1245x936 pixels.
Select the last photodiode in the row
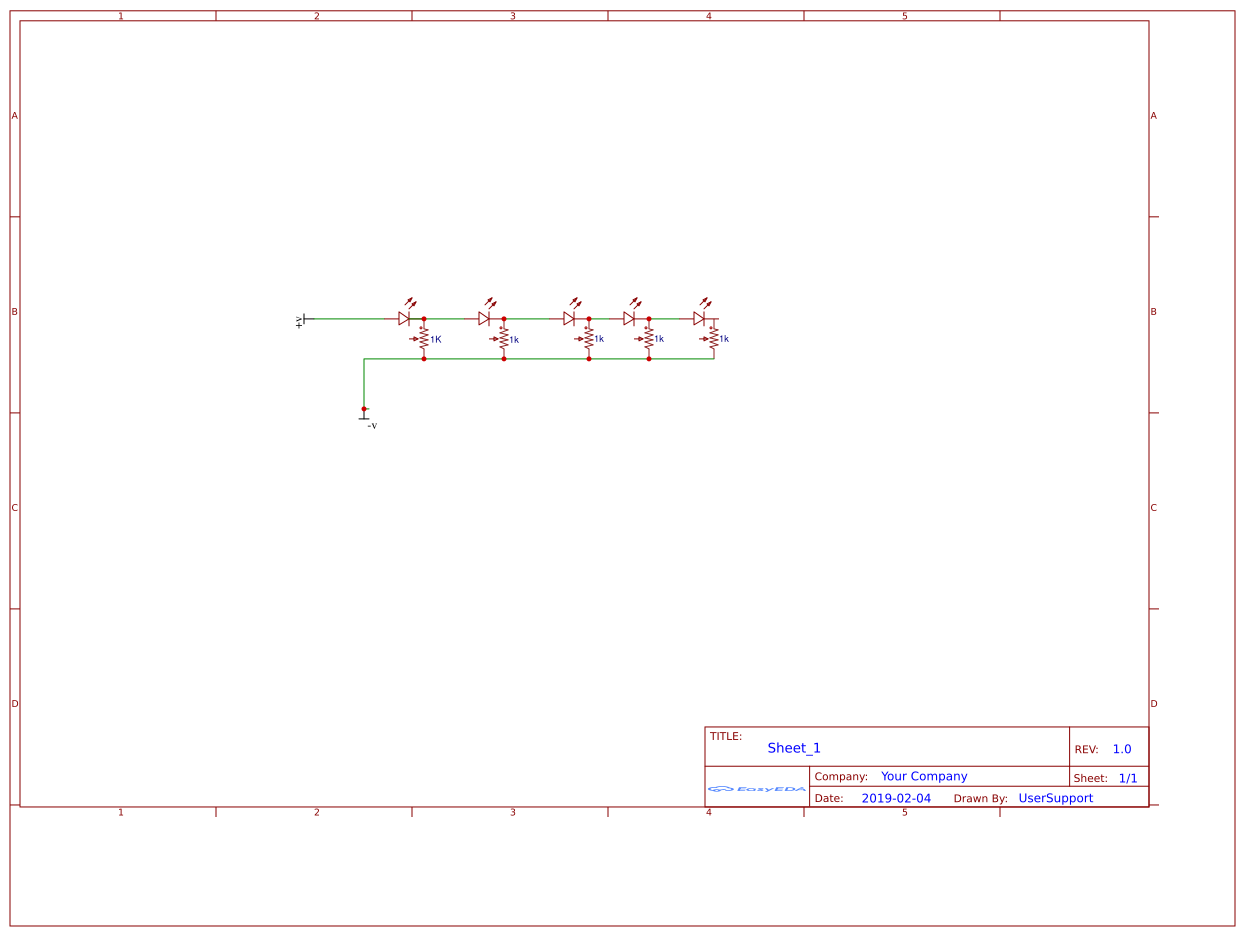click(x=698, y=317)
